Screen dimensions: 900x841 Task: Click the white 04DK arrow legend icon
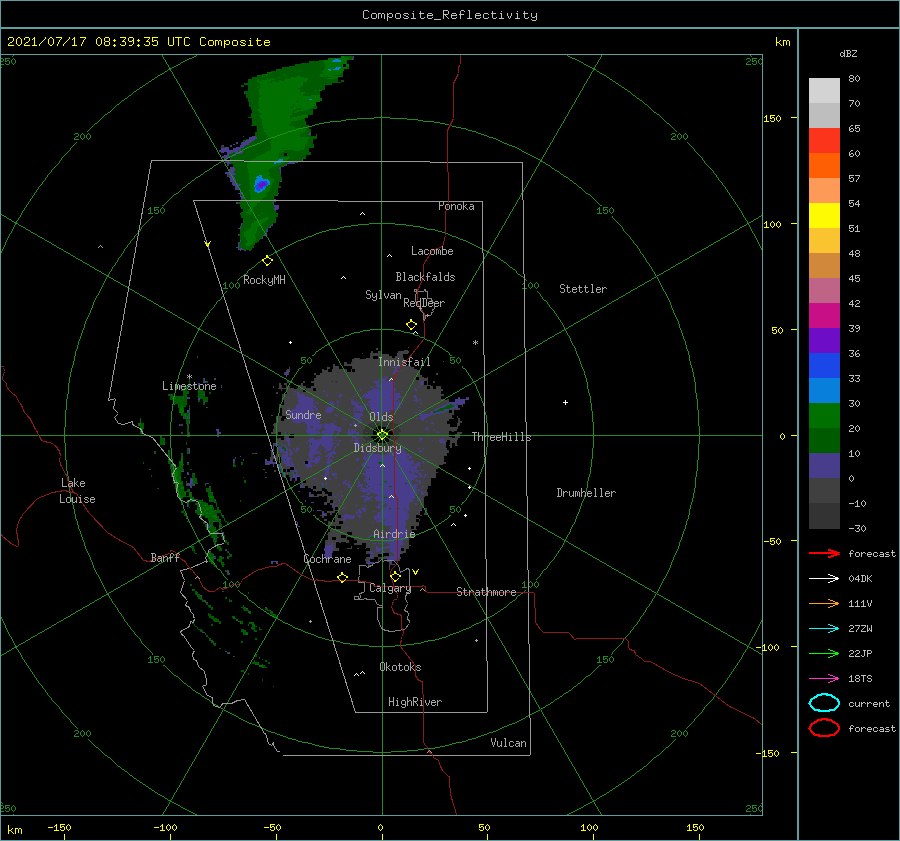pyautogui.click(x=824, y=578)
